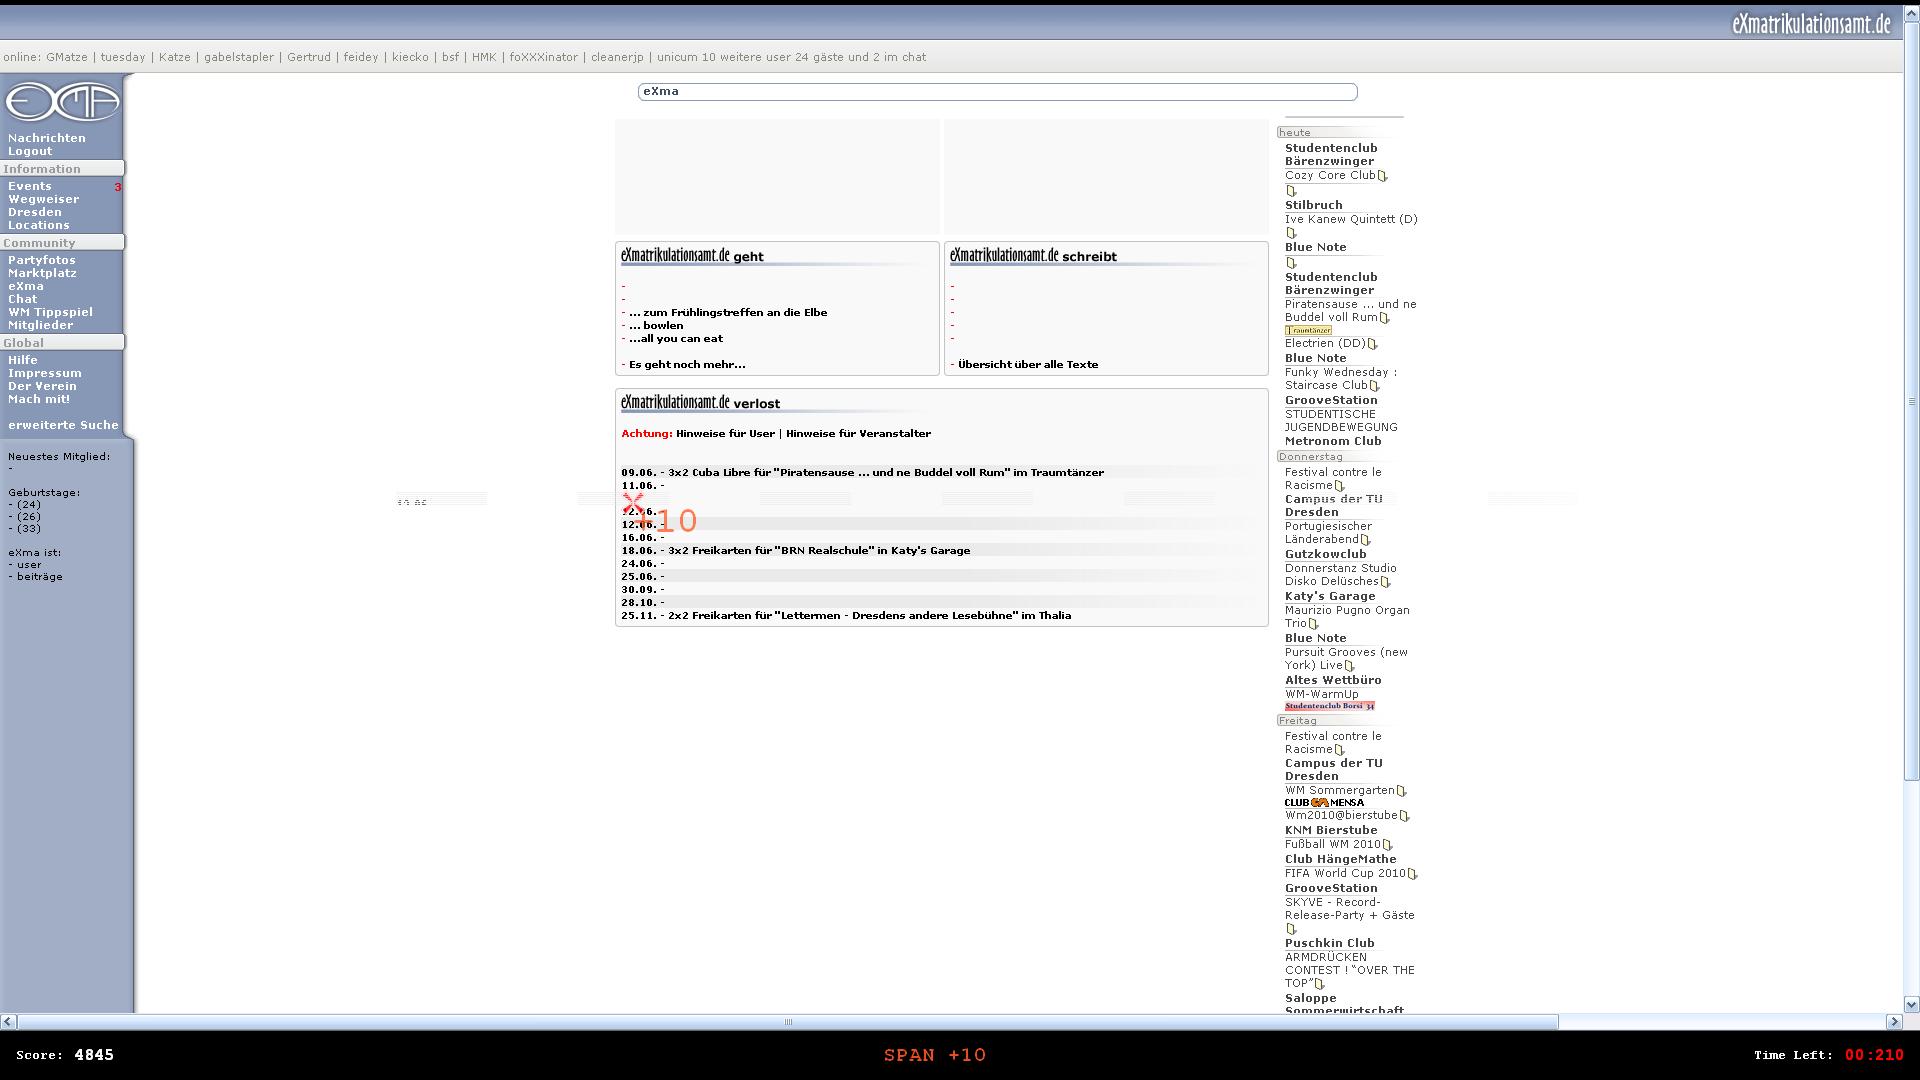Open Chat in the Community menu
1920x1080 pixels.
(x=22, y=299)
